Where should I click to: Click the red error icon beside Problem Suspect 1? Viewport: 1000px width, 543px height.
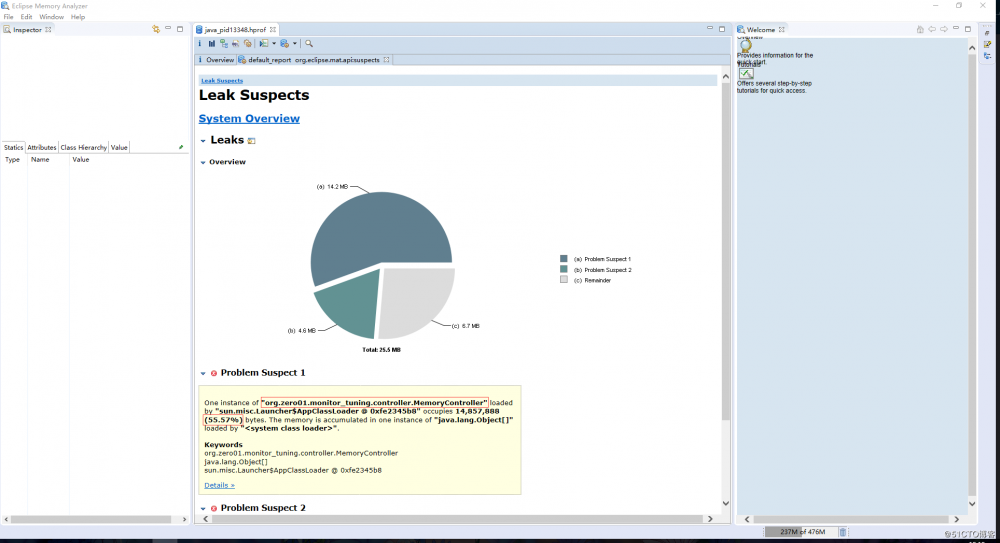[214, 373]
